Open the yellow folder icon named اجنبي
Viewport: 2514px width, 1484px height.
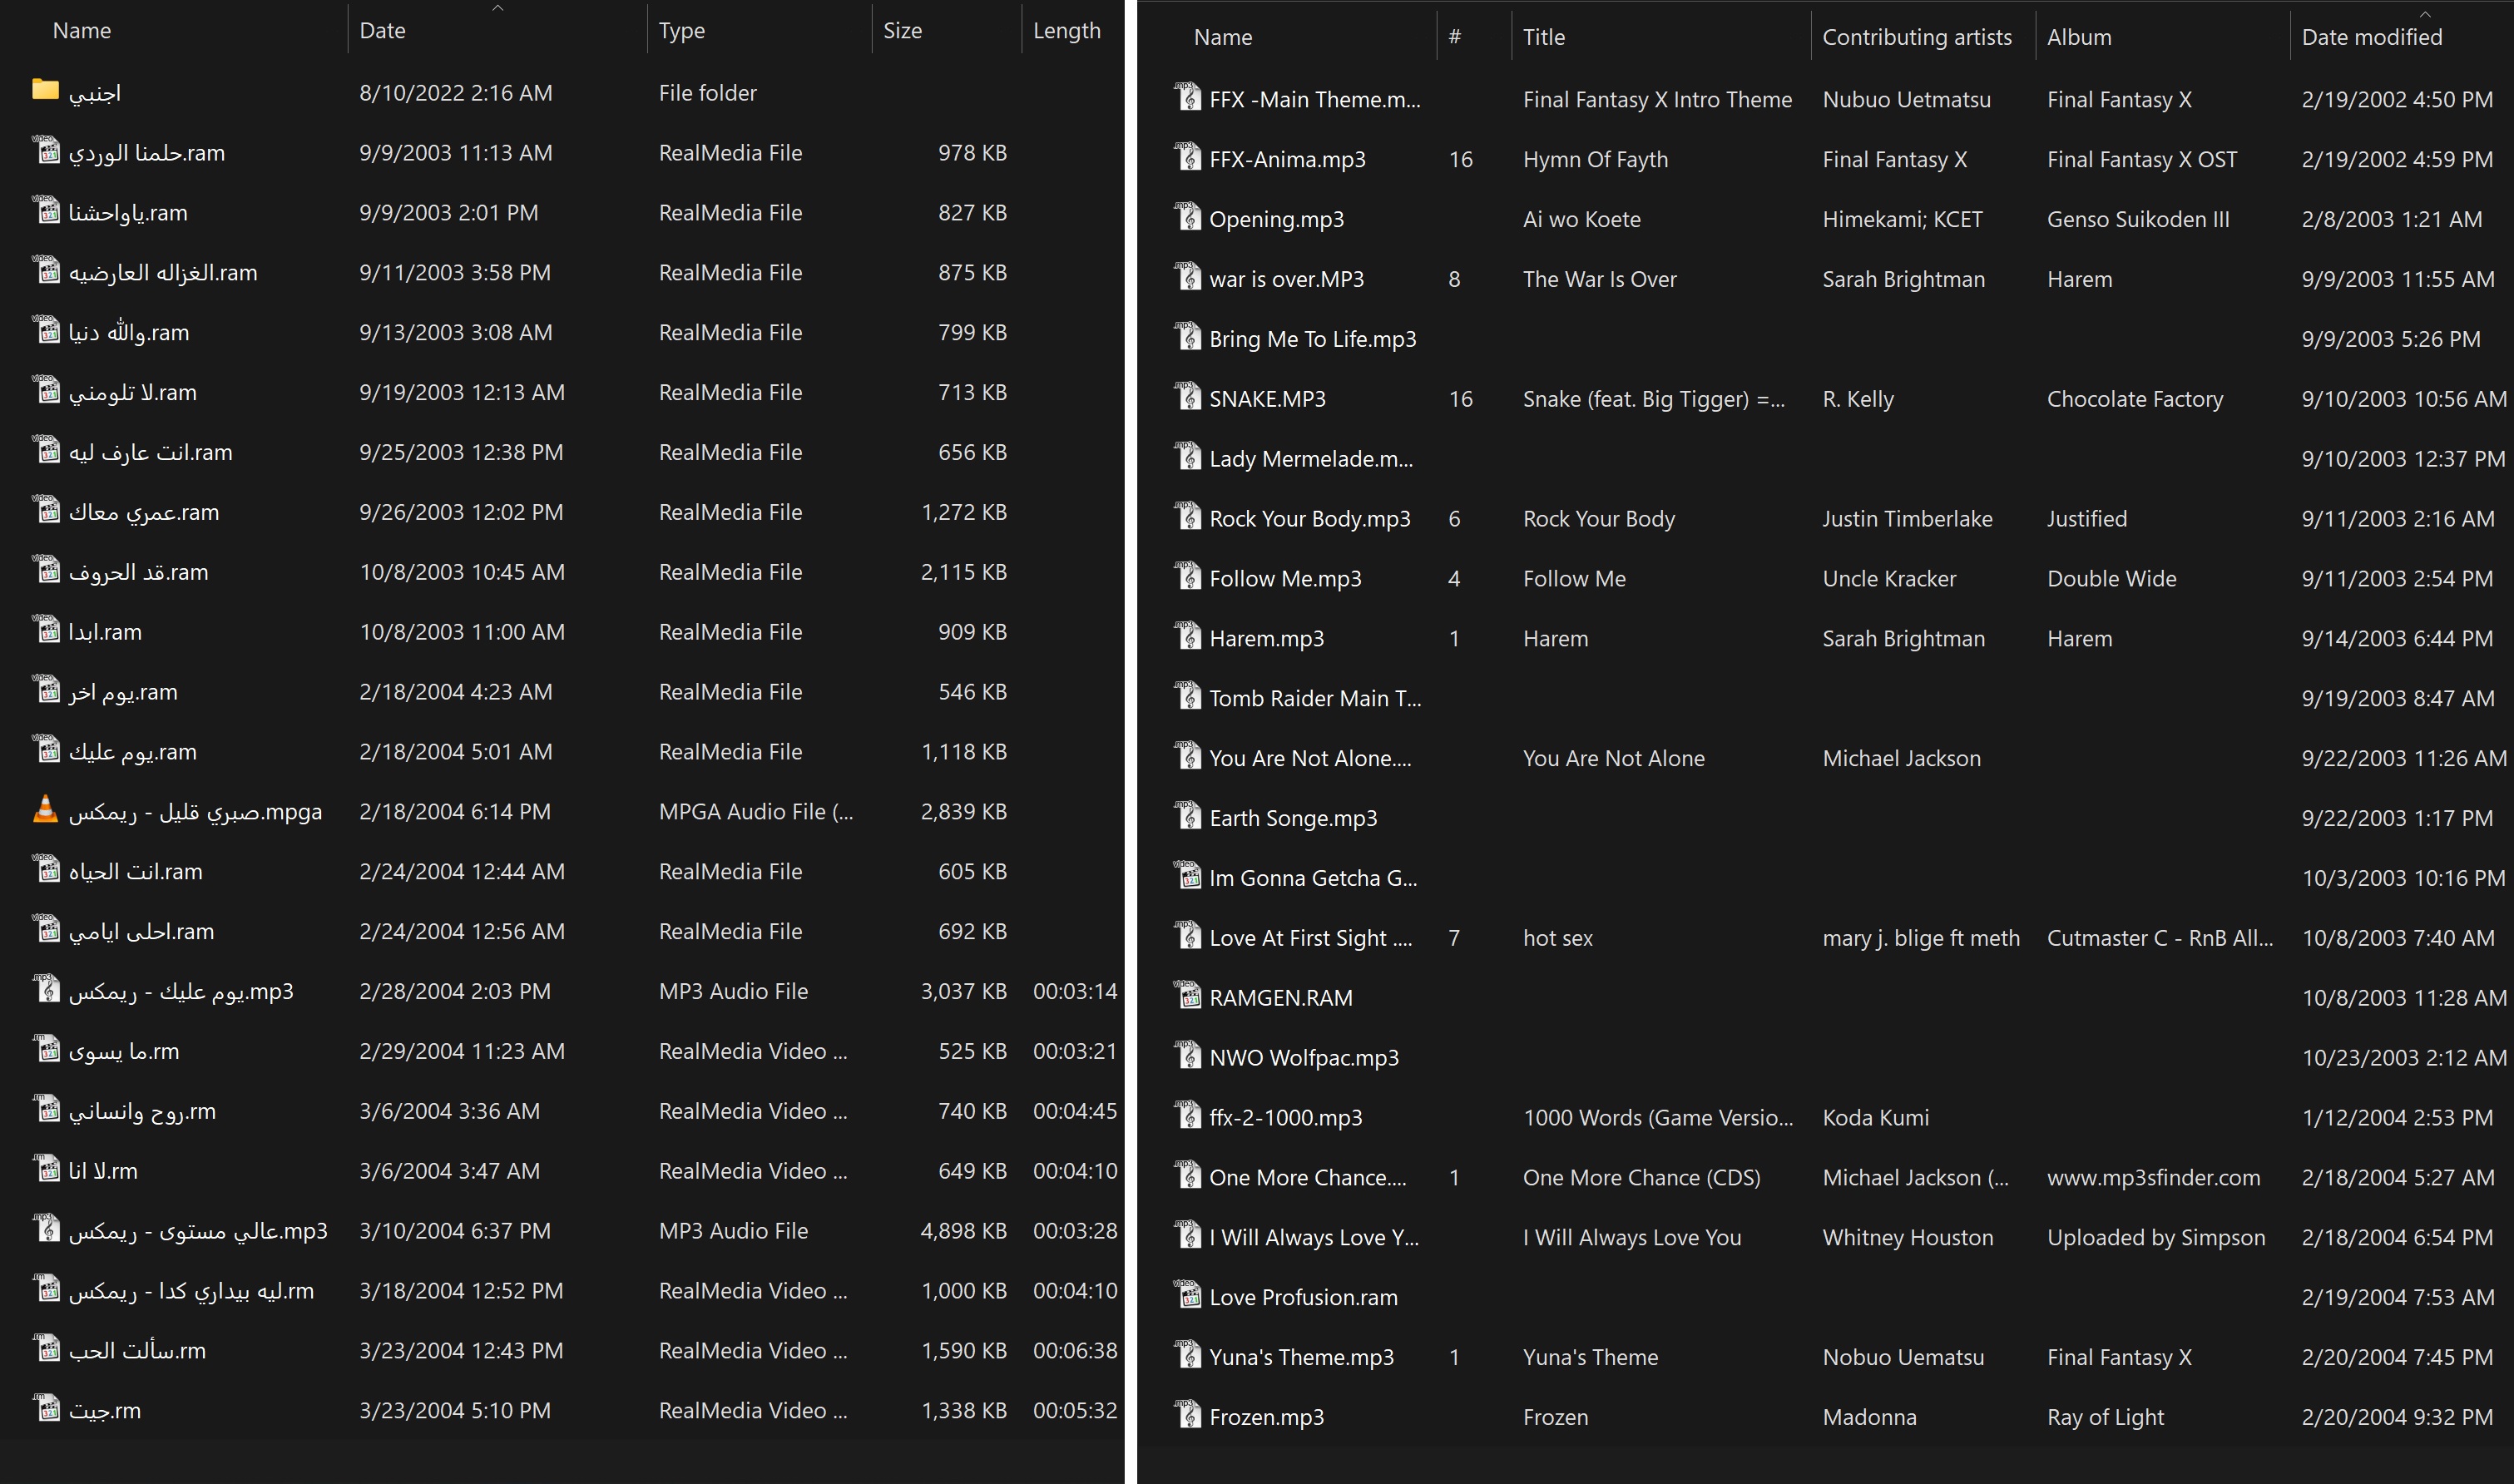tap(45, 91)
